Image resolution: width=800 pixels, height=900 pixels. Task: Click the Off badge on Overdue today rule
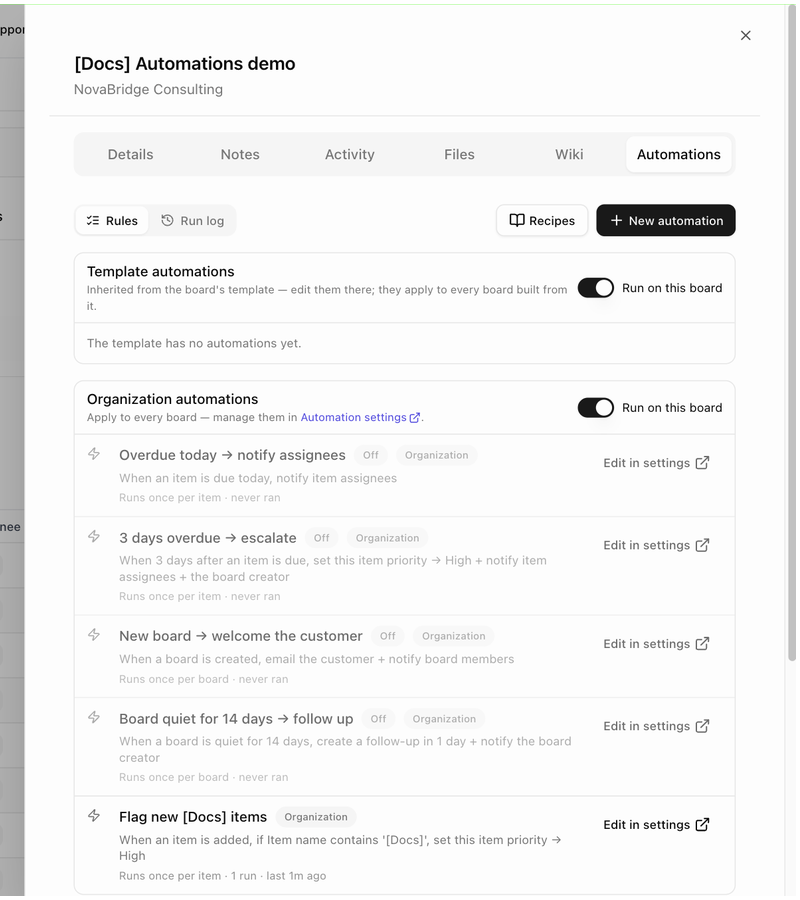tap(372, 457)
